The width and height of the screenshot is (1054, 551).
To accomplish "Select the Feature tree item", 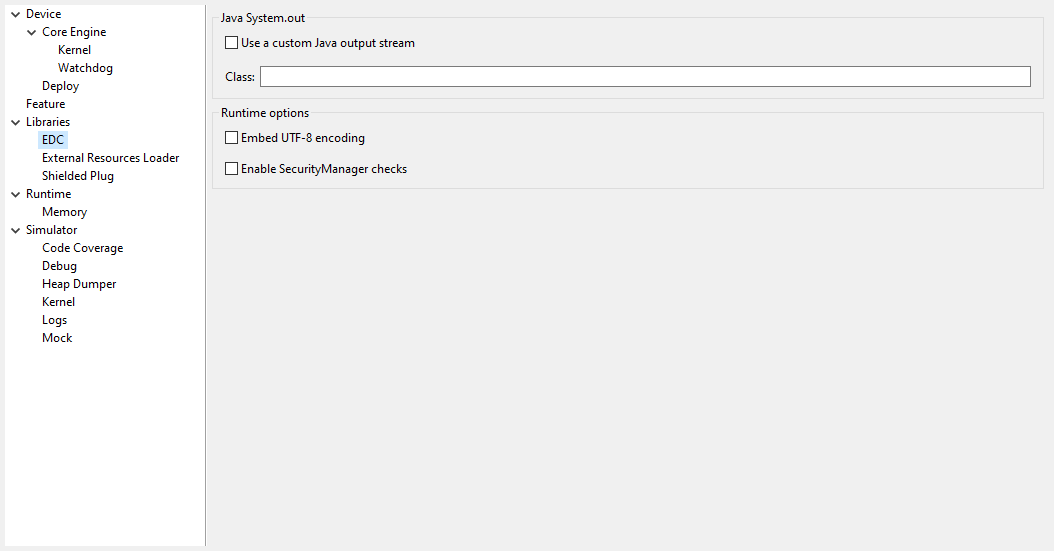I will tap(45, 104).
